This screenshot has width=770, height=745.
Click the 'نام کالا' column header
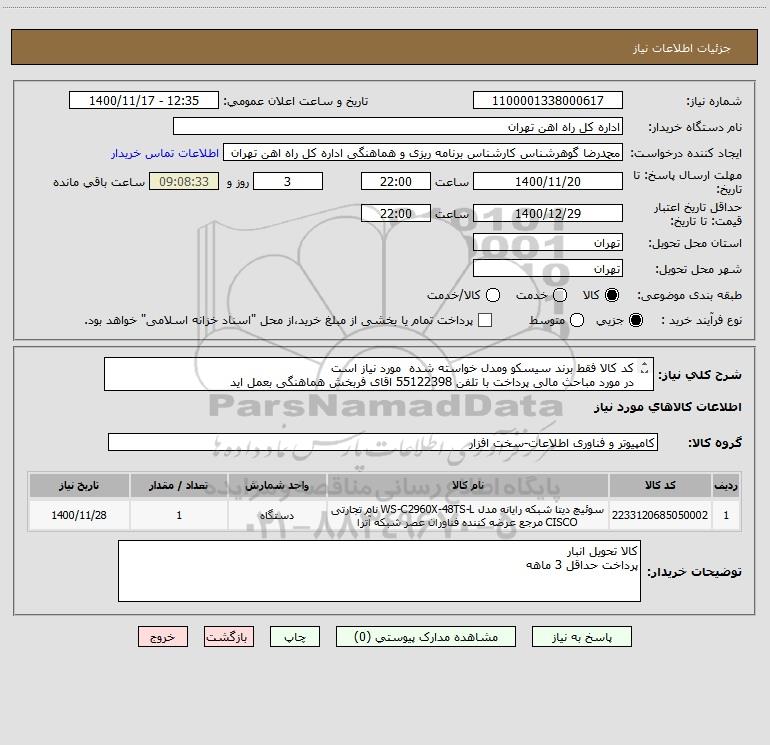coord(468,485)
